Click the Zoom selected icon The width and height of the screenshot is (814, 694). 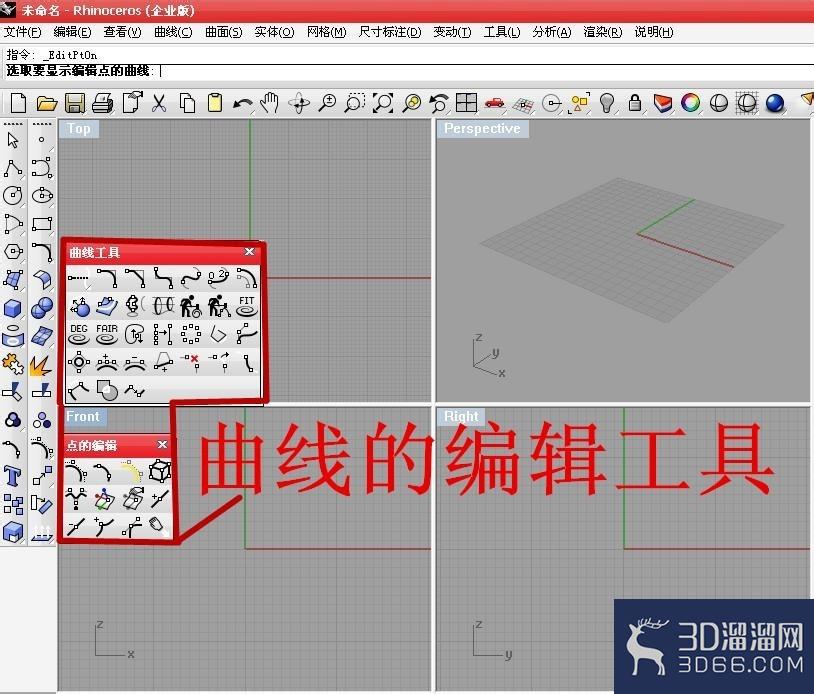411,103
